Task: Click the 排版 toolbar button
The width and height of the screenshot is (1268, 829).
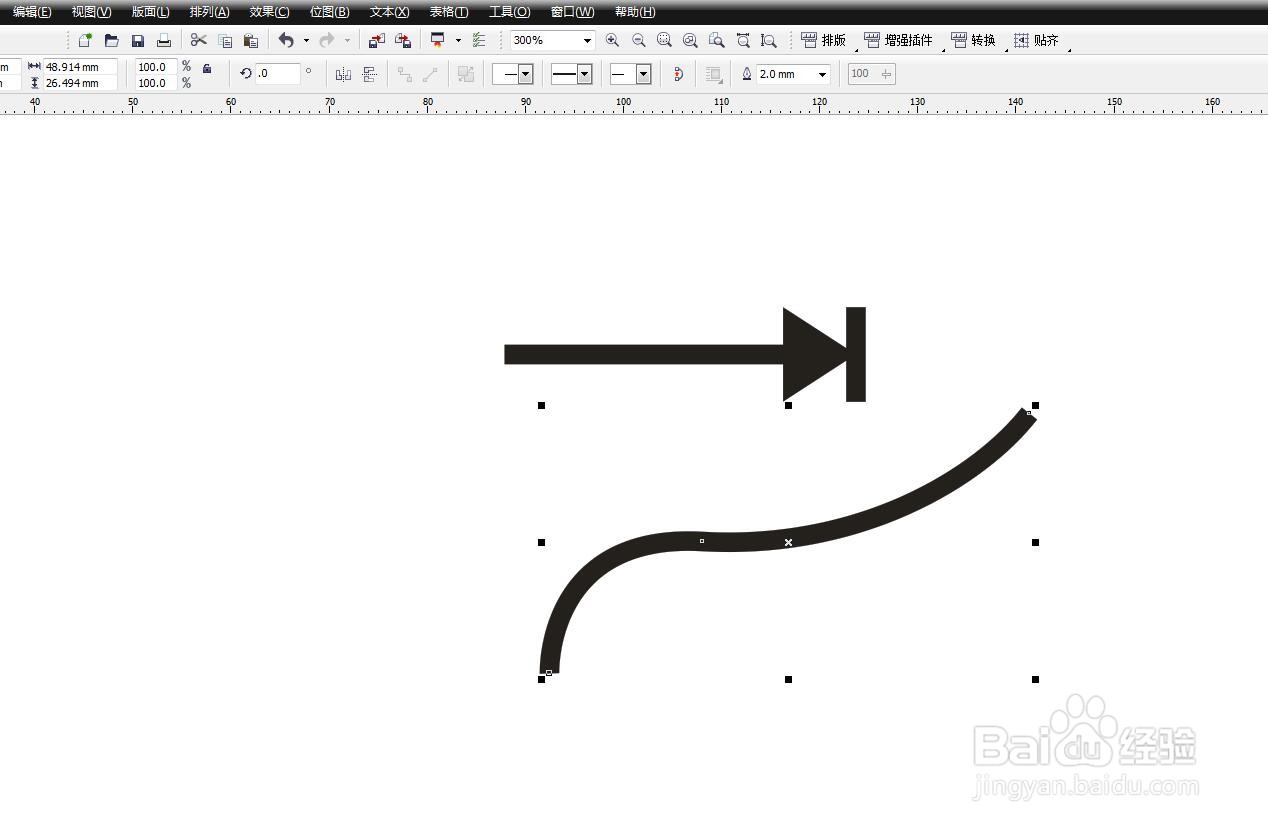Action: [823, 40]
